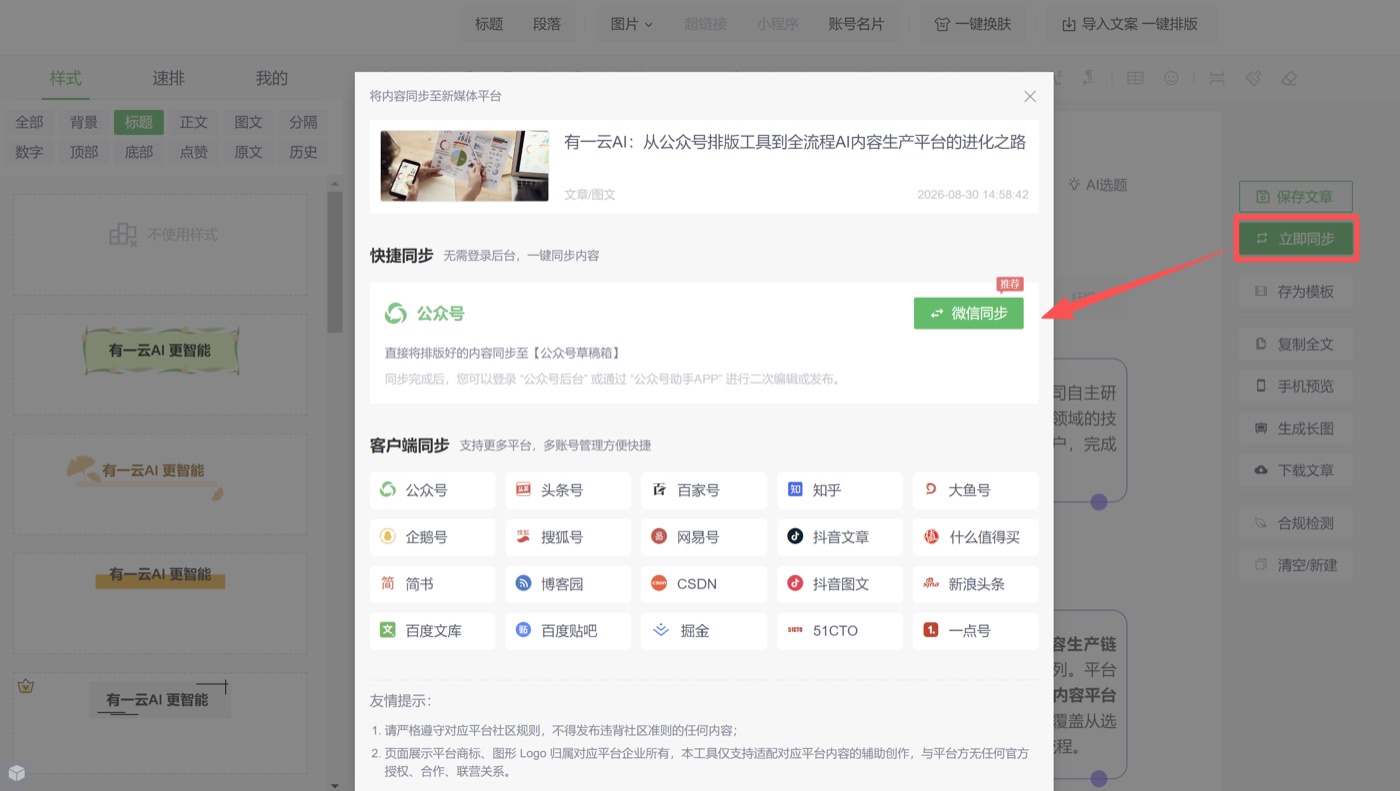Select the 51CTO platform
The width and height of the screenshot is (1400, 791).
[x=840, y=631]
